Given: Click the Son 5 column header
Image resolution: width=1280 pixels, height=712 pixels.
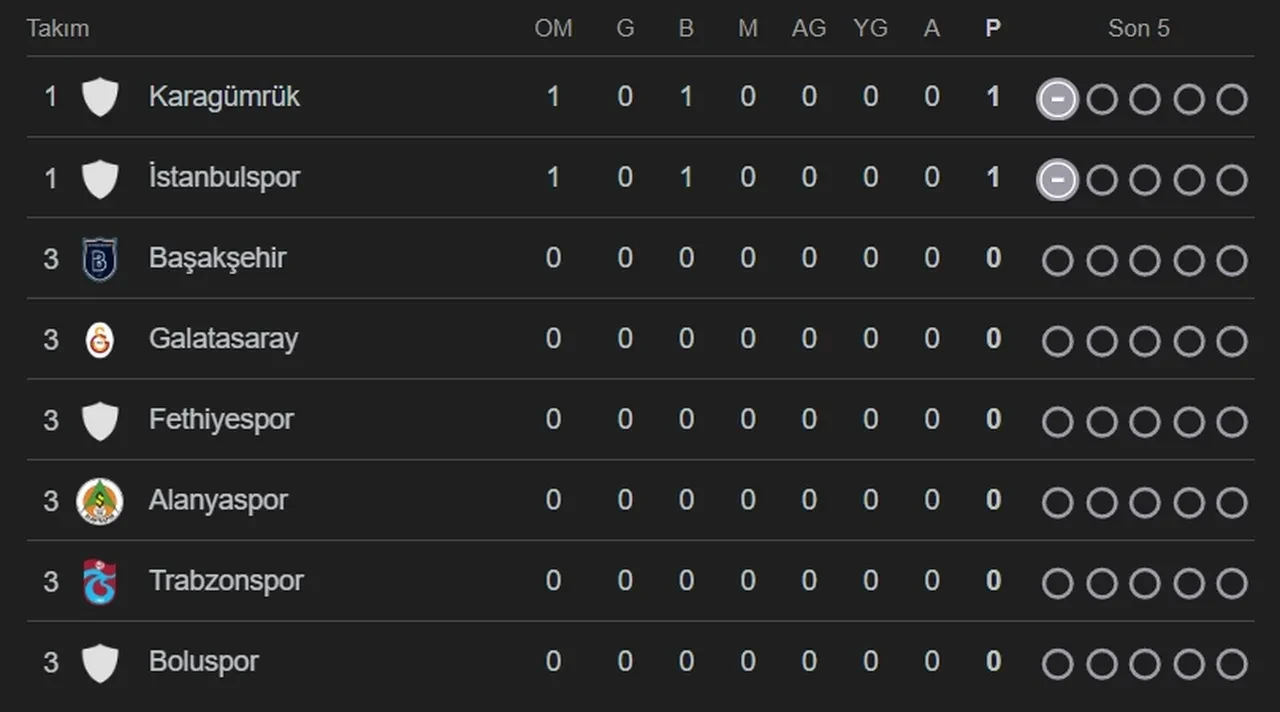Looking at the screenshot, I should click(1138, 28).
